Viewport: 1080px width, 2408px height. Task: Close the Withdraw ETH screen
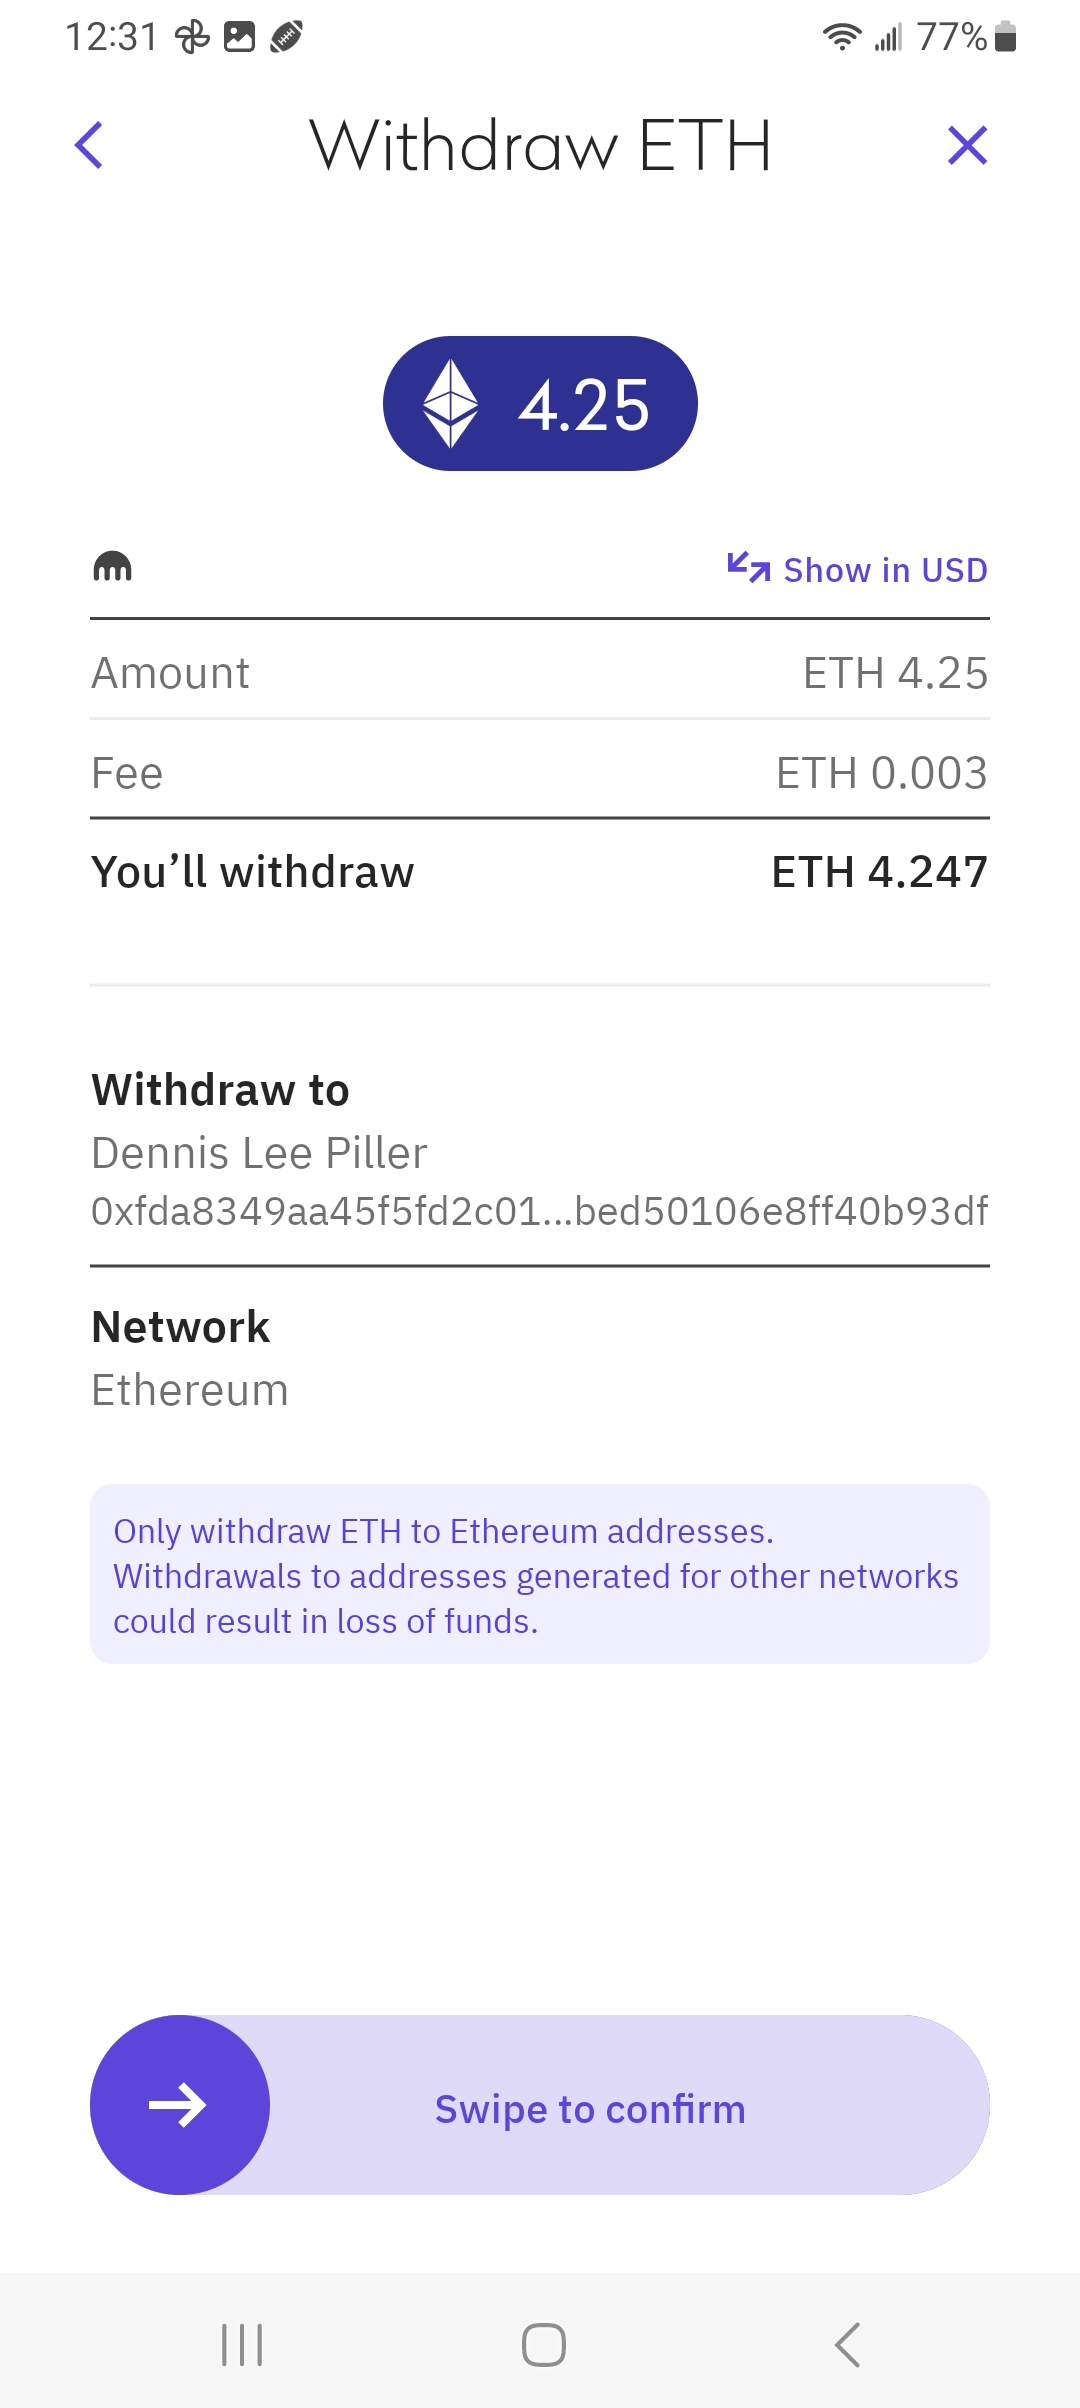tap(967, 146)
